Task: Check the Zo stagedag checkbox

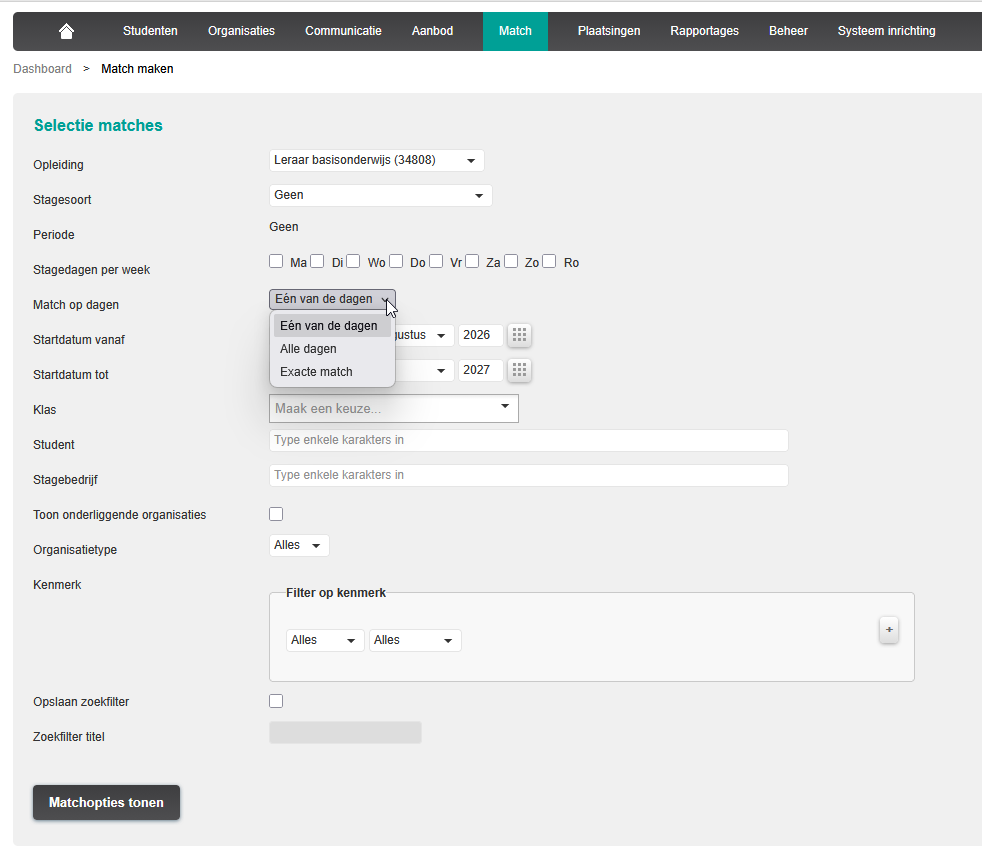Action: click(511, 261)
